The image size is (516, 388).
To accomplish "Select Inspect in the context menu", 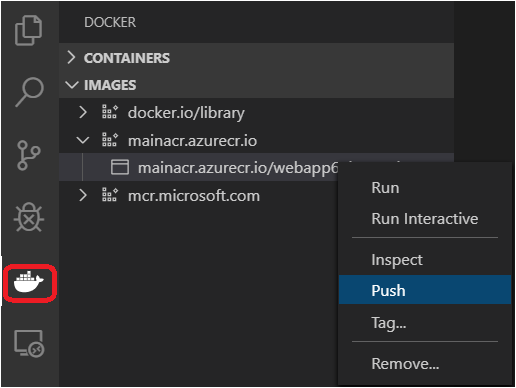I will pos(425,260).
